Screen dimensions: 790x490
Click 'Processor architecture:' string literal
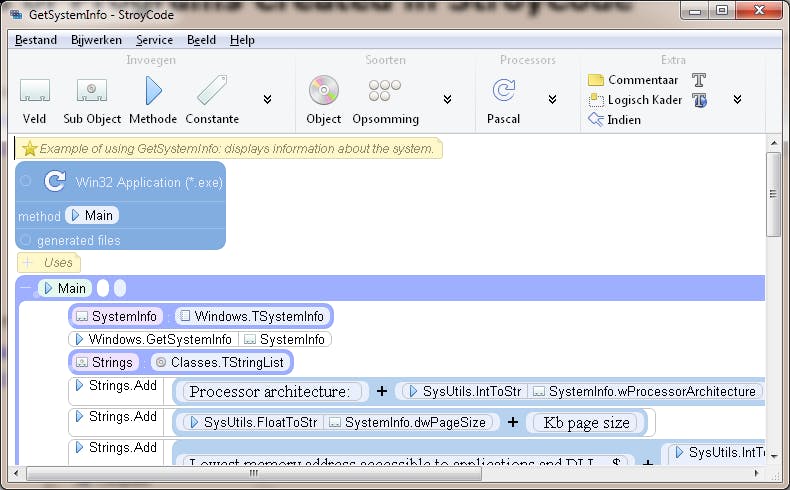(x=272, y=392)
